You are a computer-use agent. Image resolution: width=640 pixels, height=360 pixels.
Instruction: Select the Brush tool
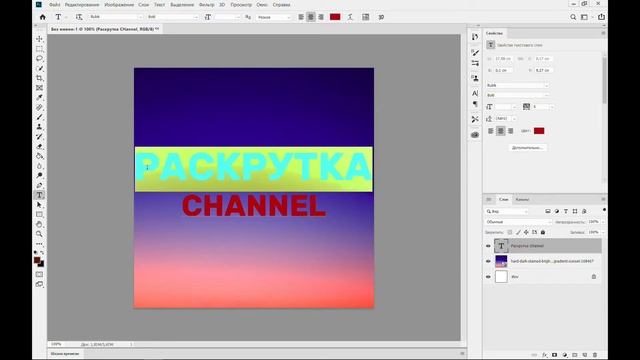click(x=39, y=117)
